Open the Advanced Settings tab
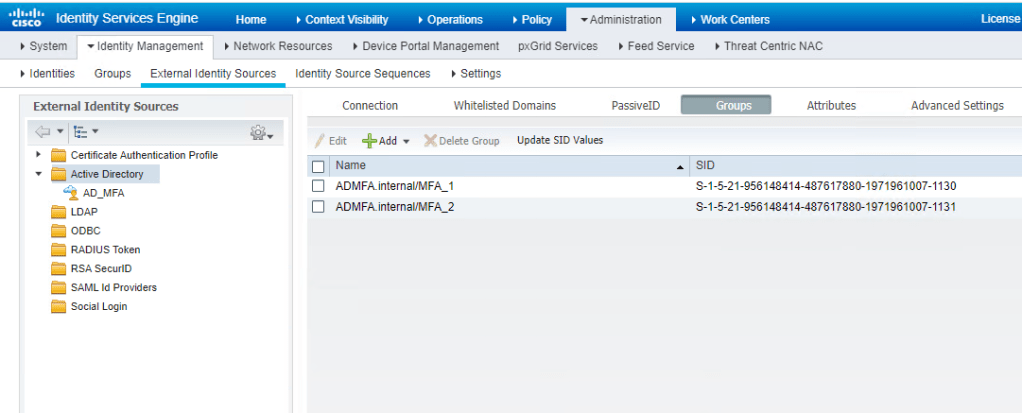Image resolution: width=1022 pixels, height=413 pixels. 956,106
